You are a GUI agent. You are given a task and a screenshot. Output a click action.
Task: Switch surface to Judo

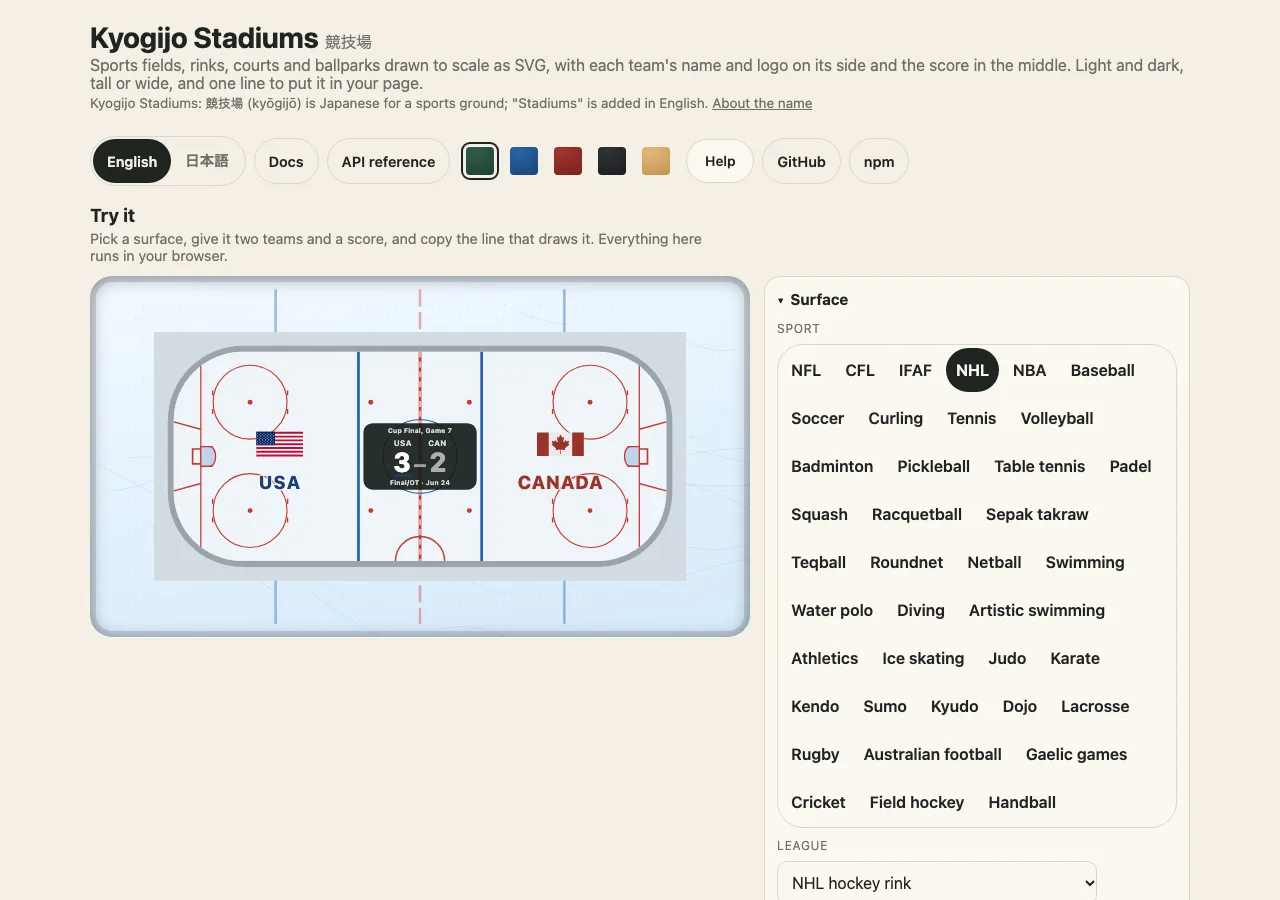(x=1007, y=658)
